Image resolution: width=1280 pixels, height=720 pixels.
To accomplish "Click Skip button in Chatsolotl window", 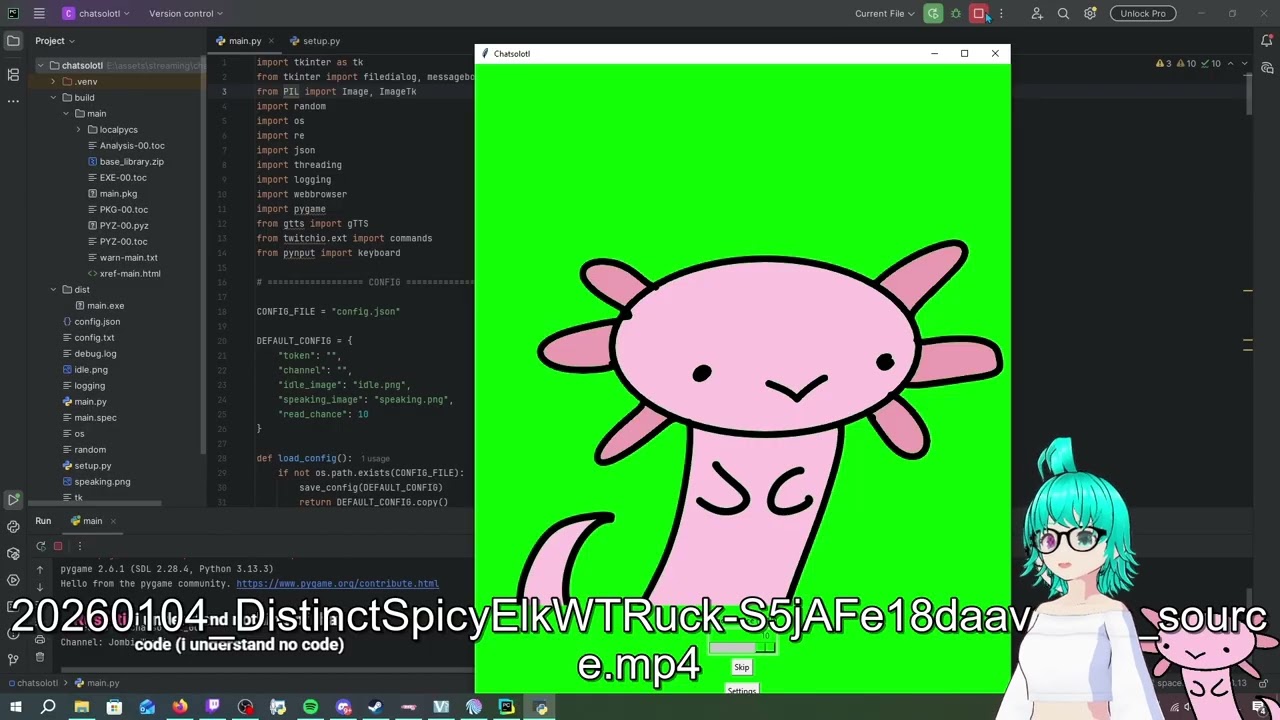I will point(742,668).
